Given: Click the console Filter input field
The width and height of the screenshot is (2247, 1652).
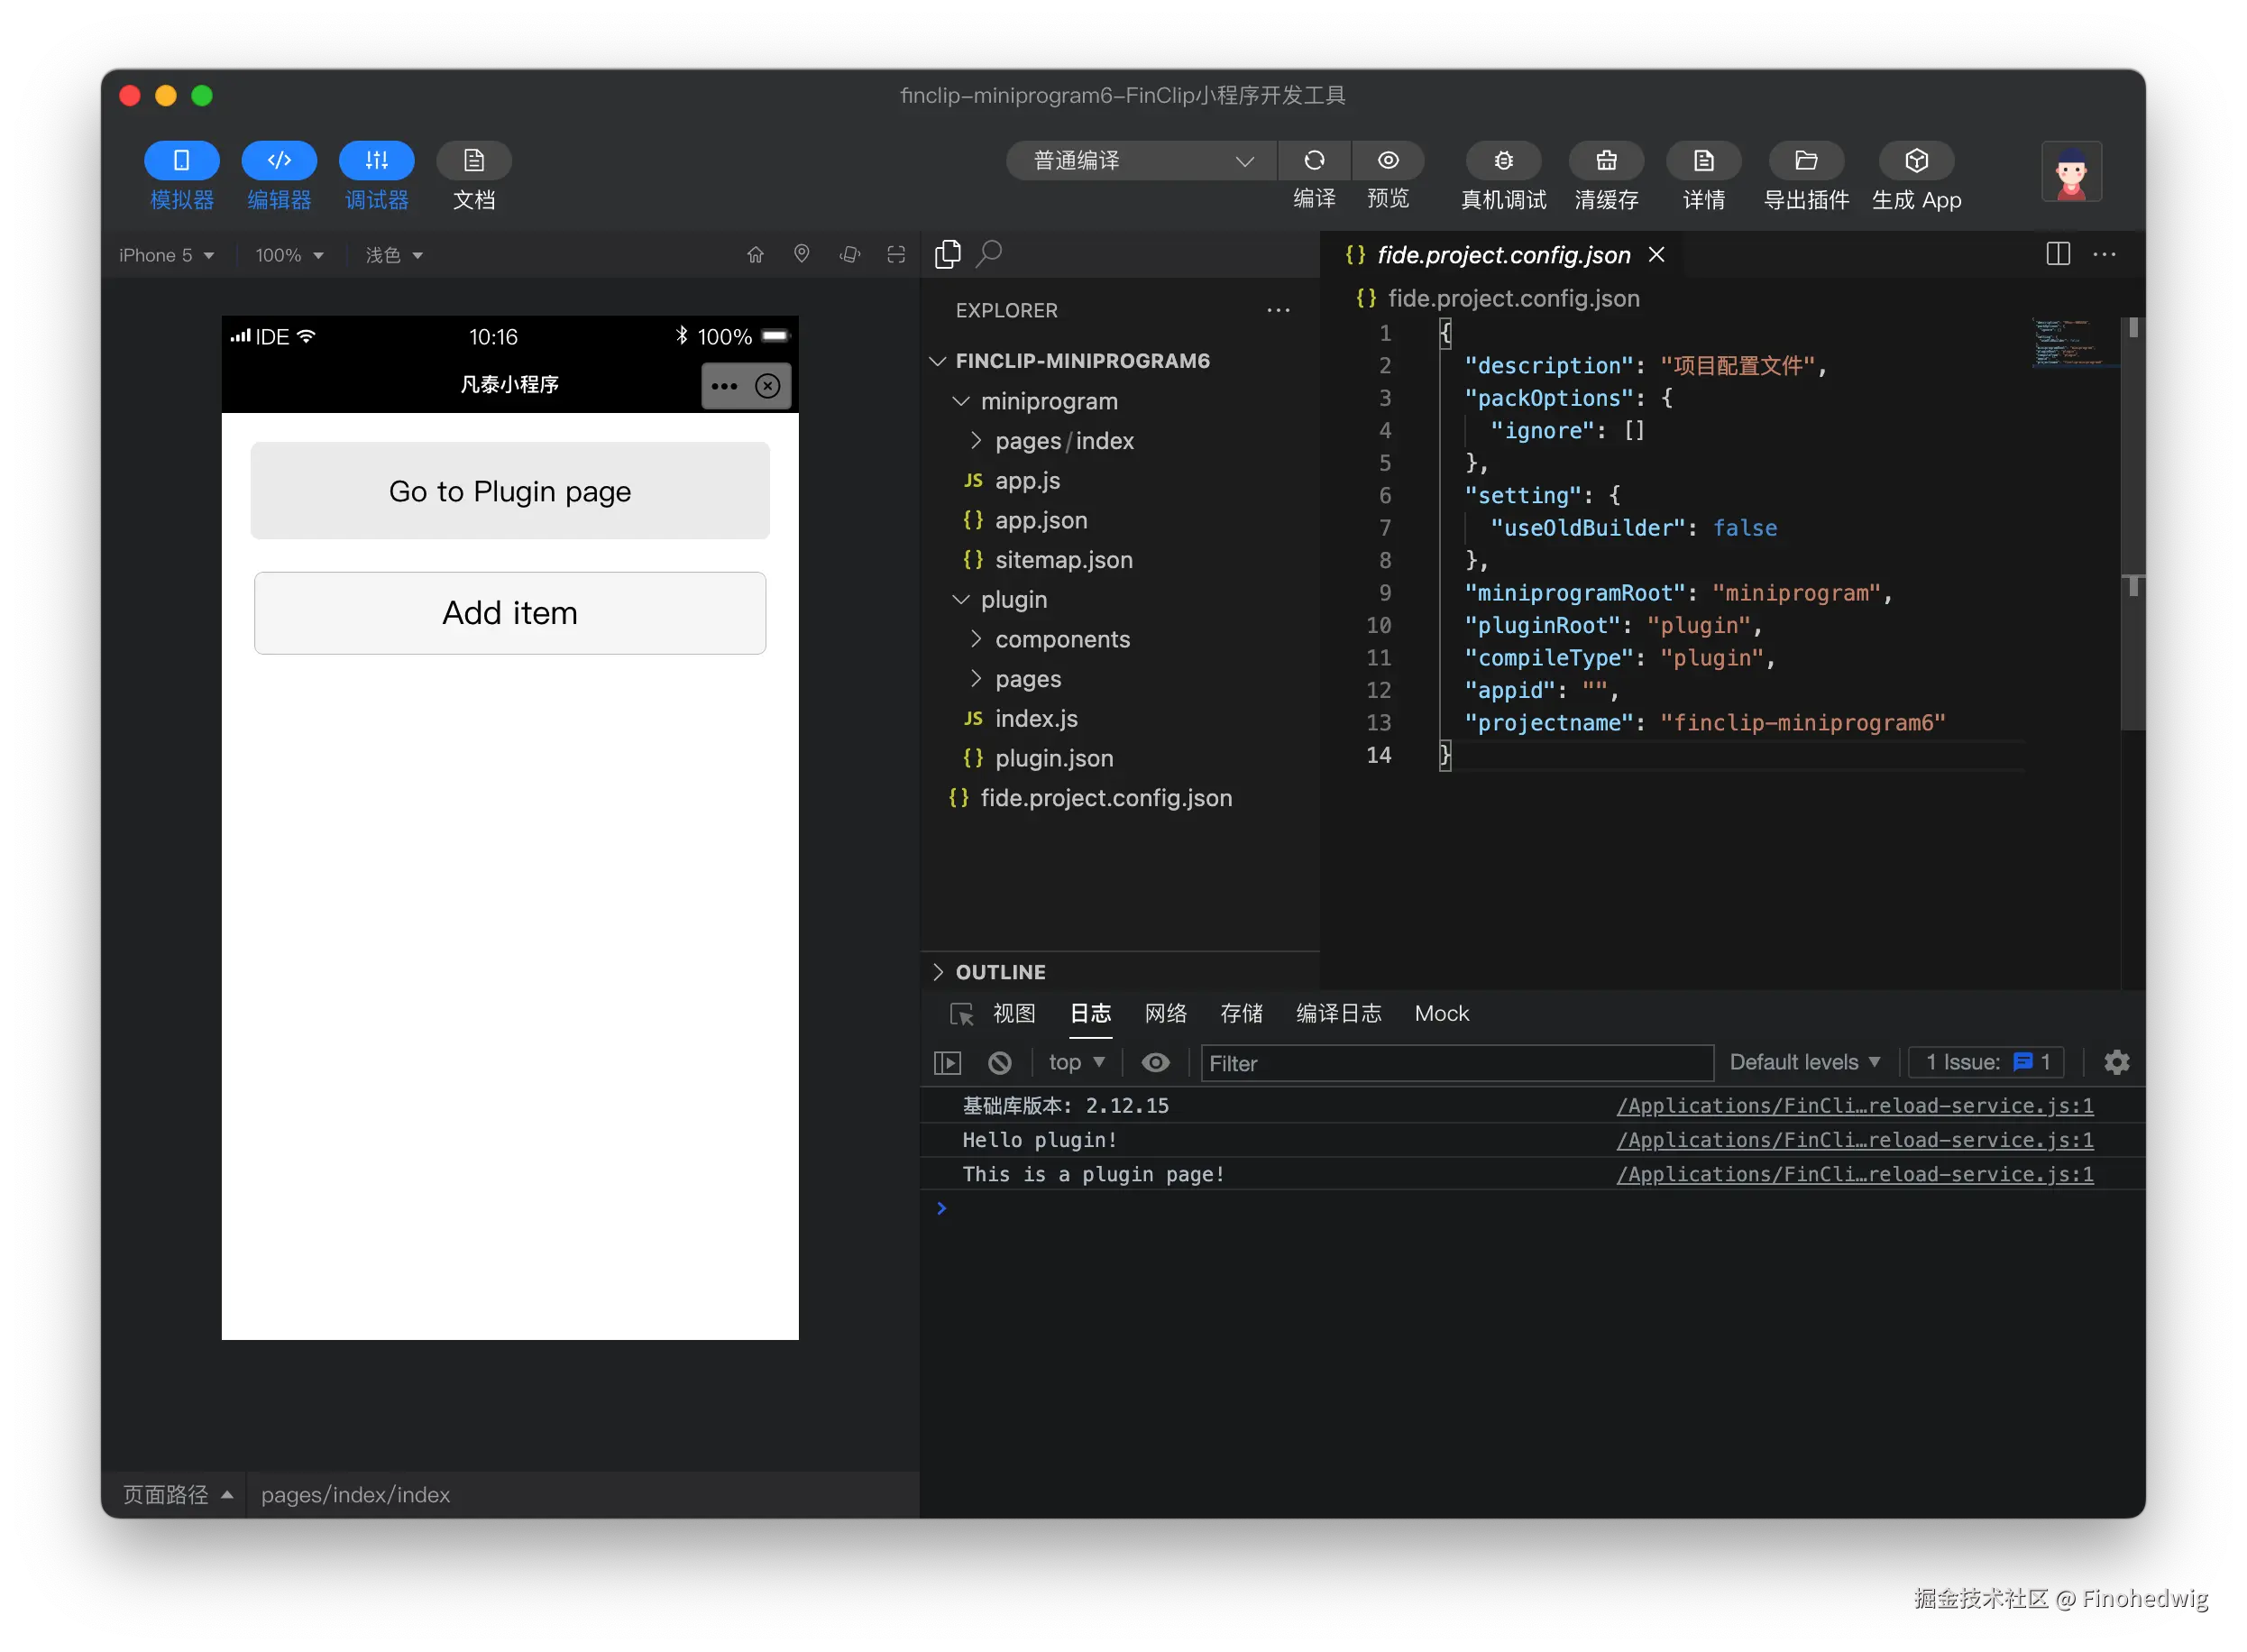Looking at the screenshot, I should tap(1455, 1063).
